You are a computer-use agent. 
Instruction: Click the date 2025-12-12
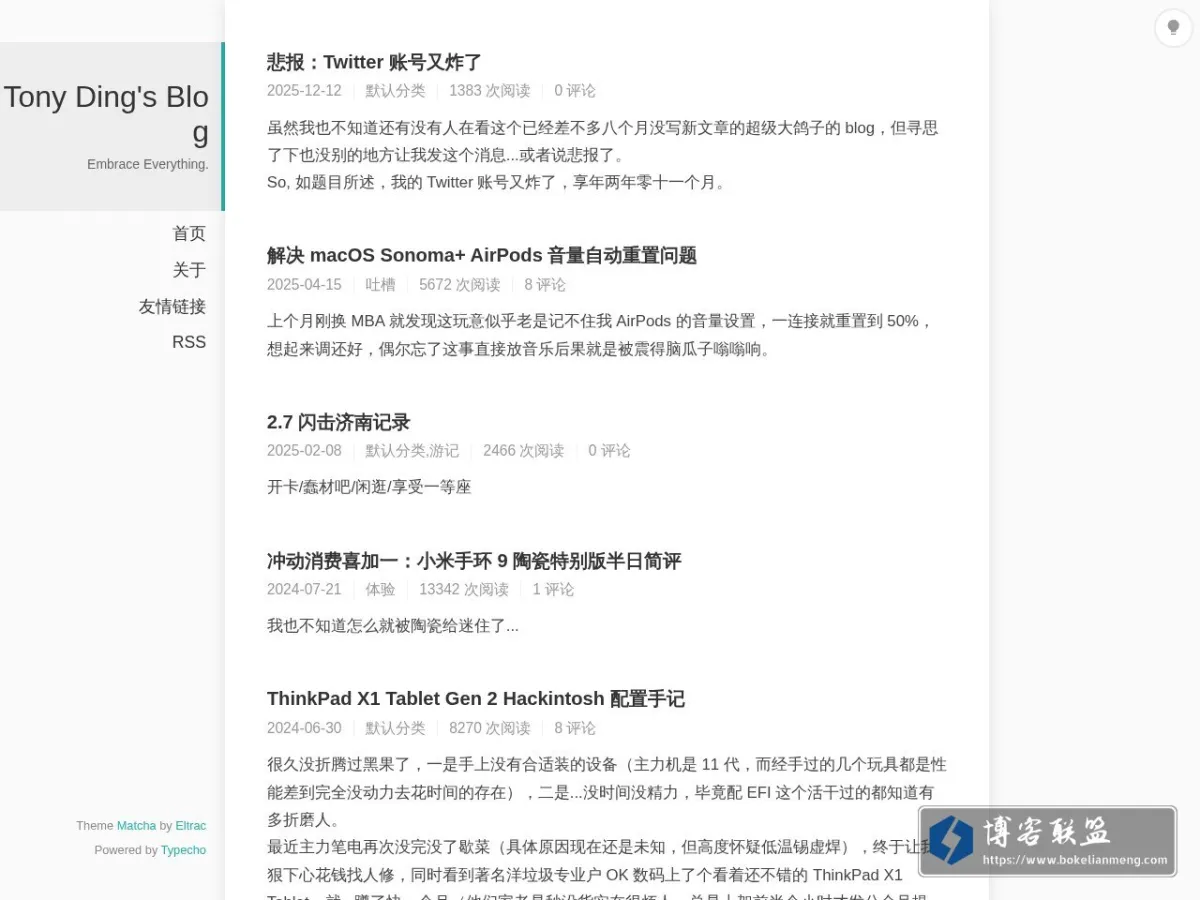[x=304, y=91]
